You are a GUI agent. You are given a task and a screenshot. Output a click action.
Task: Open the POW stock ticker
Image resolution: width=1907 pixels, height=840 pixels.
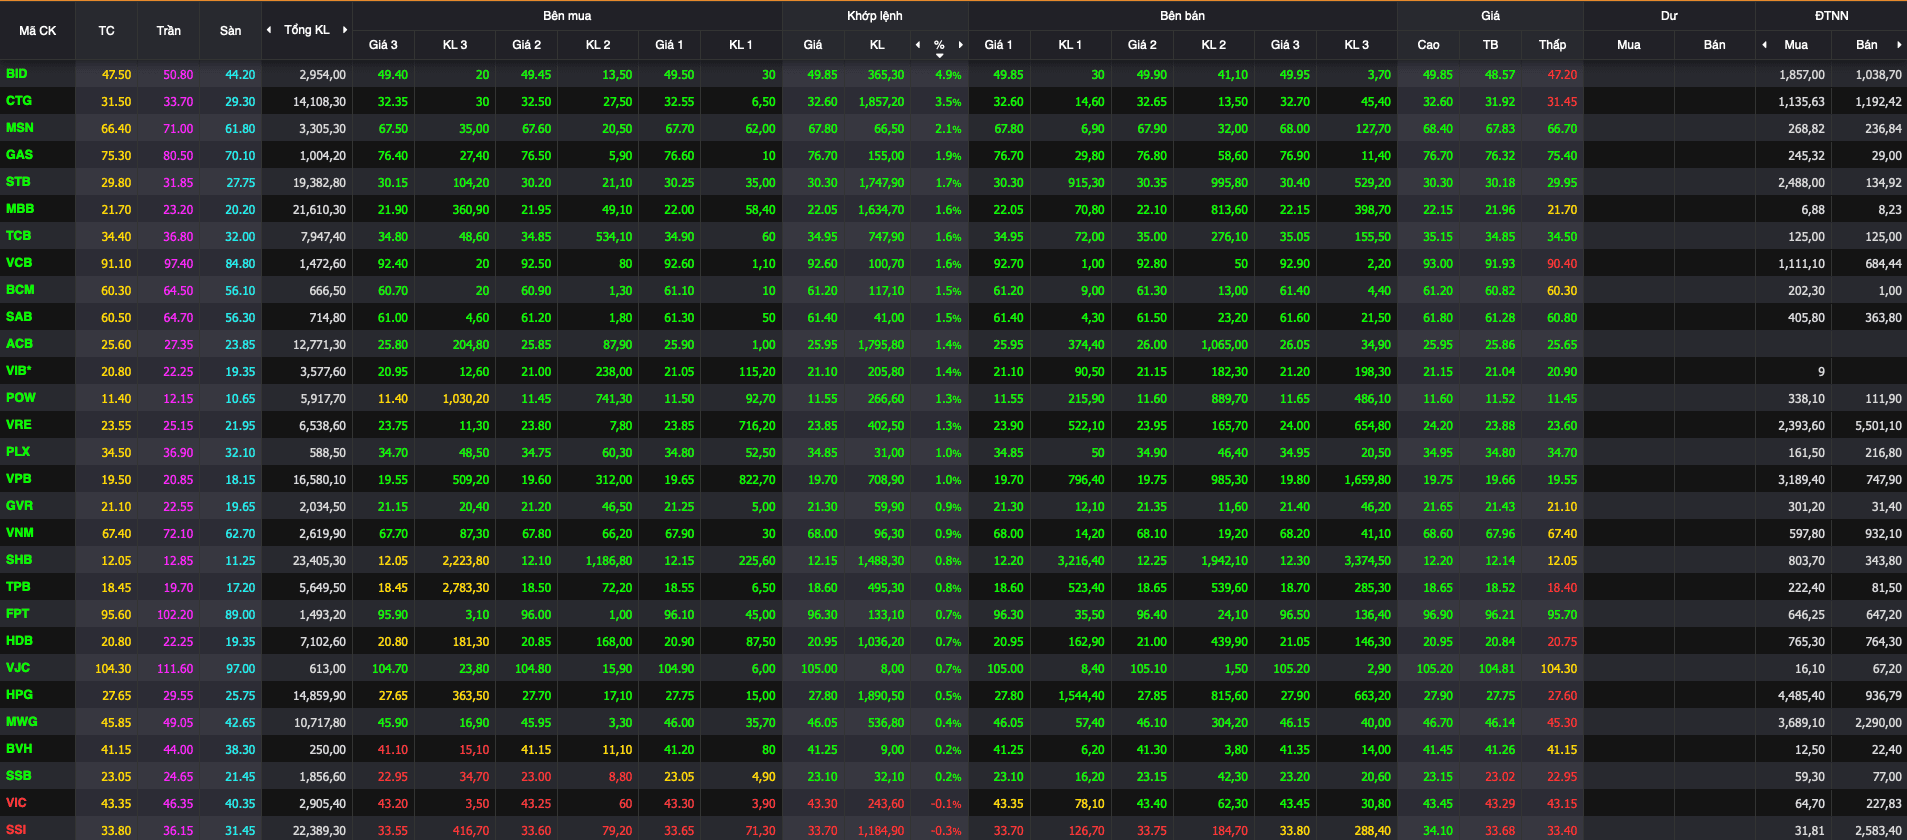pos(21,398)
